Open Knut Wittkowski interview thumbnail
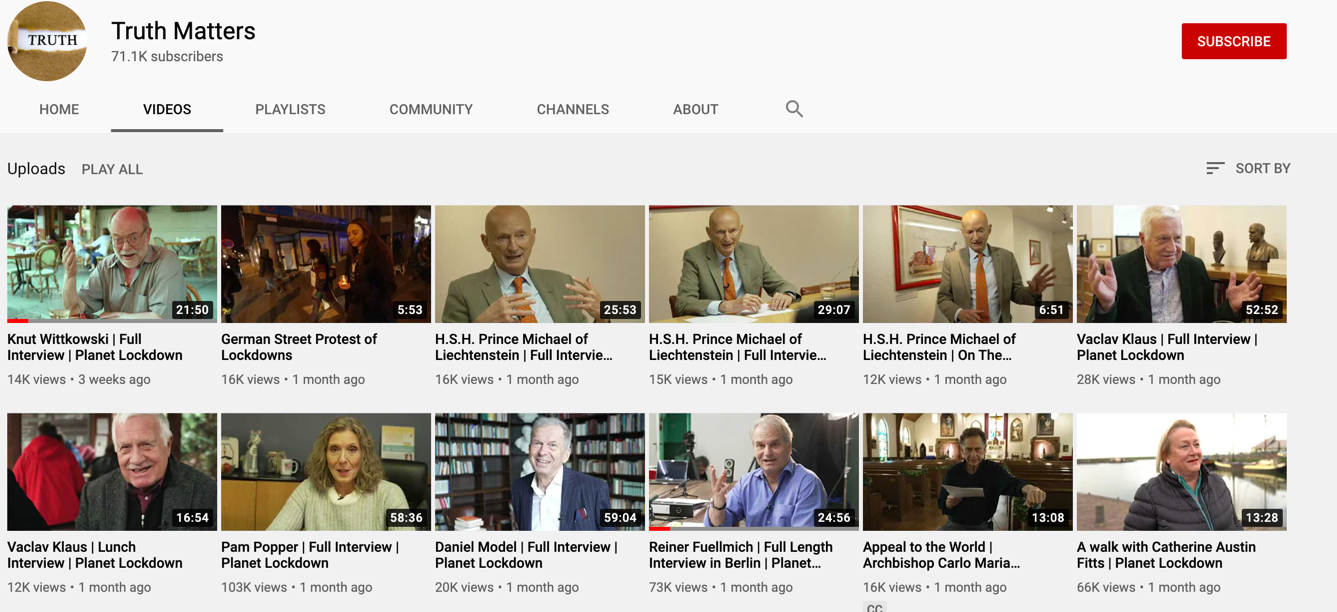The width and height of the screenshot is (1337, 612). (x=112, y=264)
